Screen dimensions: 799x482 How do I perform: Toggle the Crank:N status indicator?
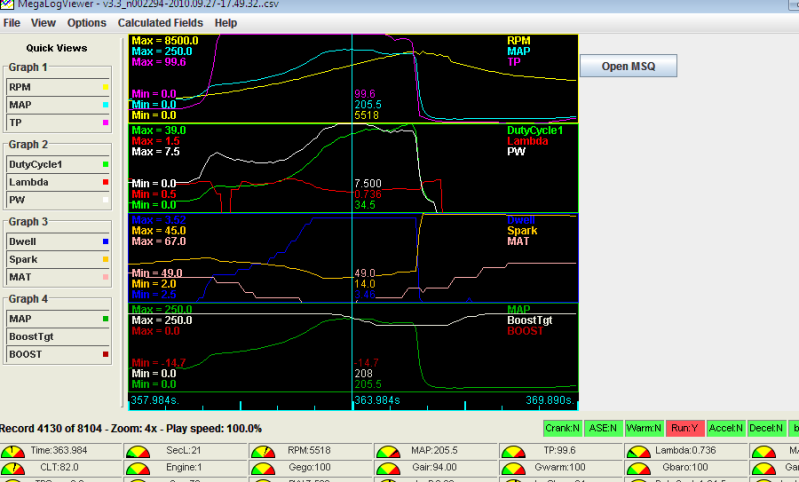(564, 428)
